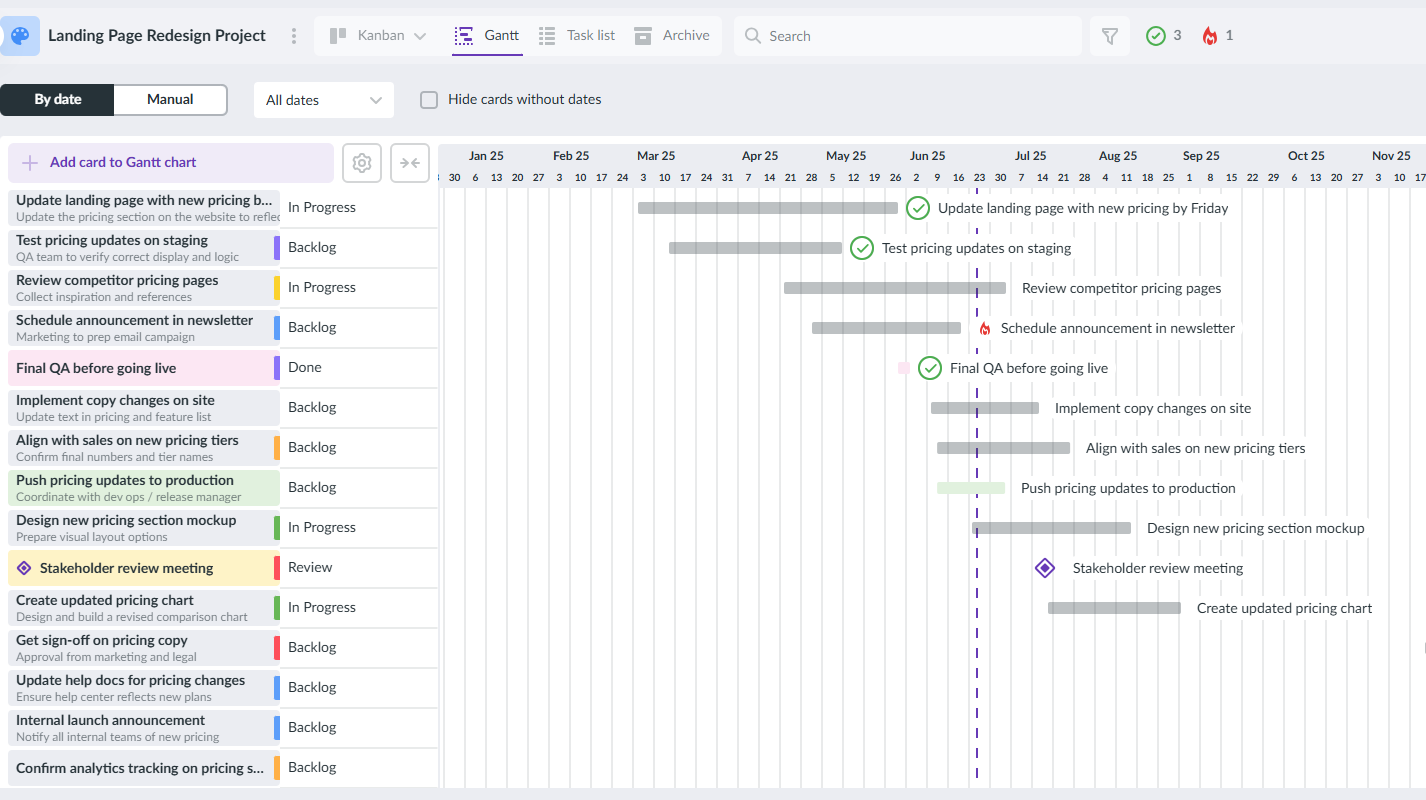Image resolution: width=1426 pixels, height=800 pixels.
Task: Select the Gantt tab
Action: coord(487,36)
